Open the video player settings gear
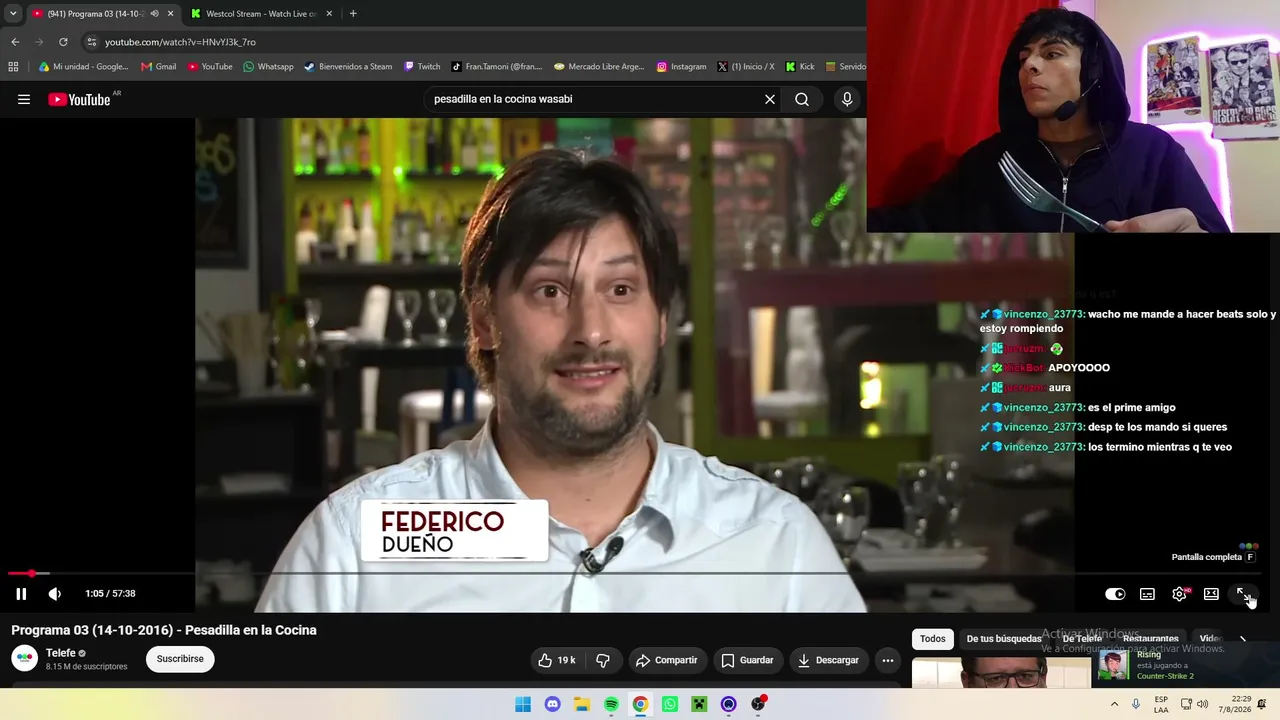1280x720 pixels. click(1180, 594)
